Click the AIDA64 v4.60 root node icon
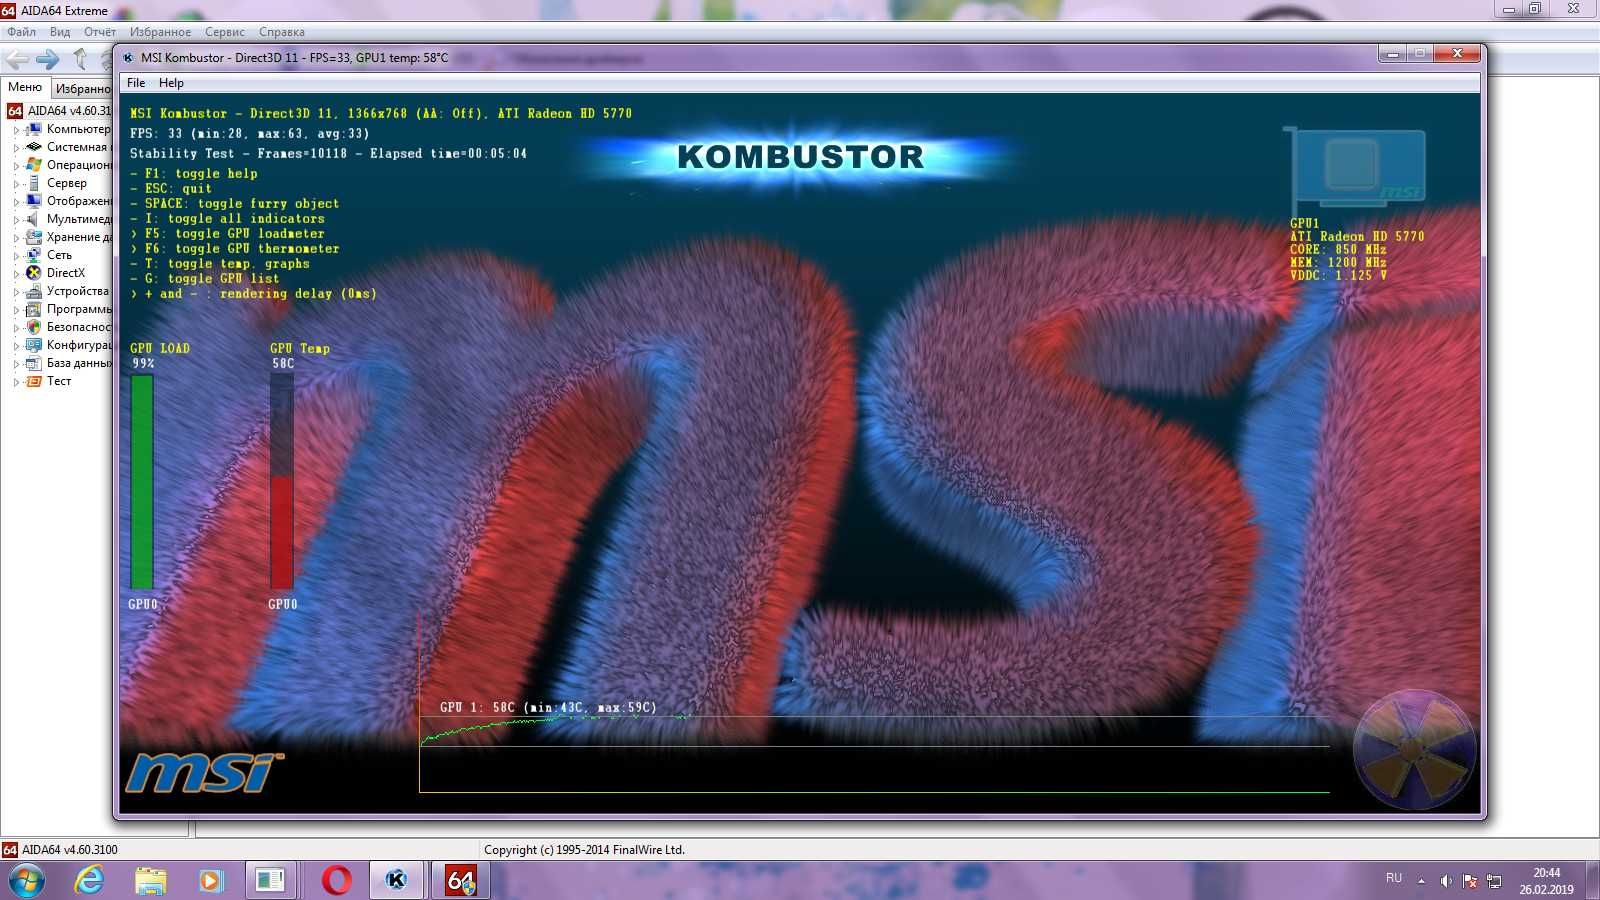 click(15, 111)
